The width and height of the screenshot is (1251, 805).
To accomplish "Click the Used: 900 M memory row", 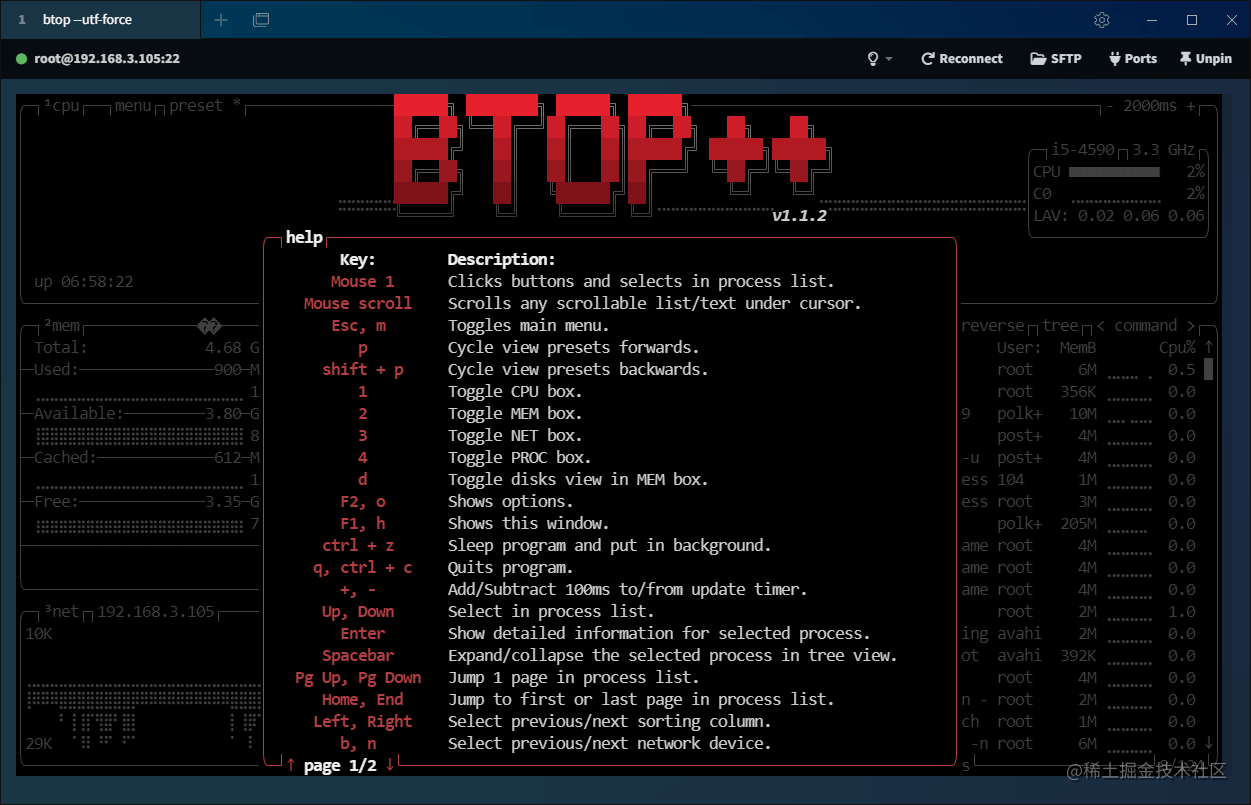I will 140,369.
